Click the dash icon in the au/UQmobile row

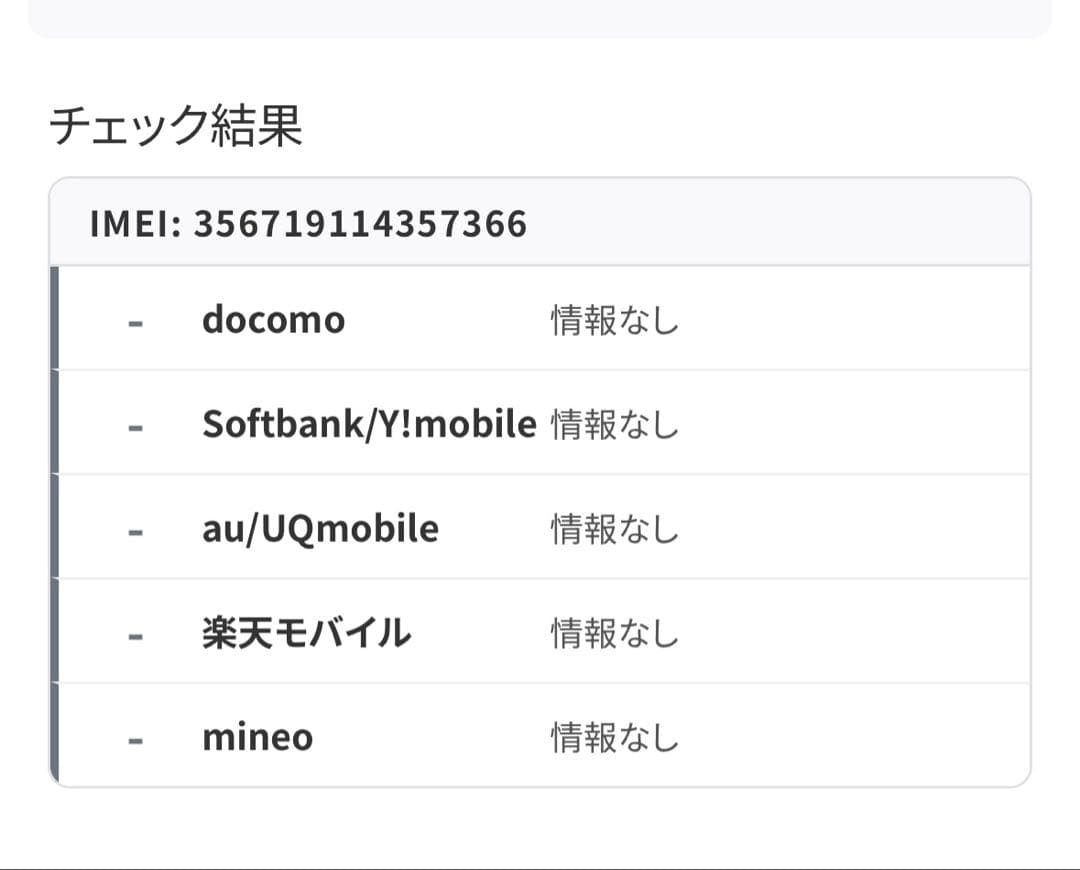tap(136, 532)
